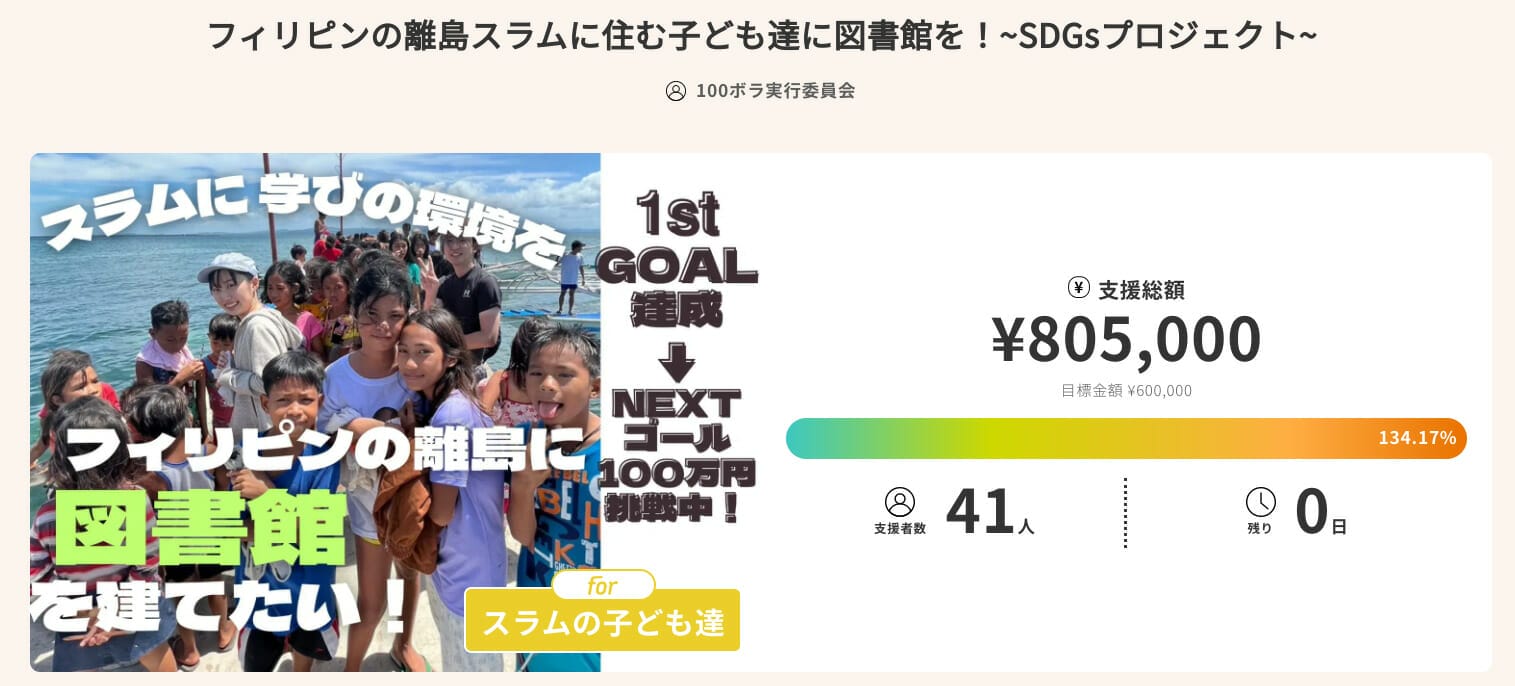Click the 1st GOAL 達成 banner text
The height and width of the screenshot is (686, 1515).
(x=677, y=258)
